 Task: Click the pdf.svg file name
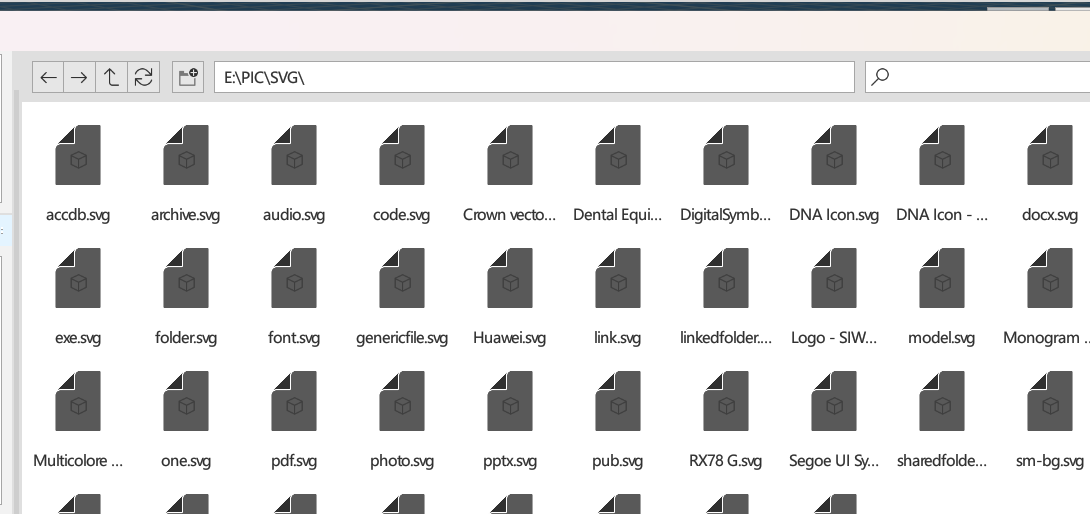[294, 461]
